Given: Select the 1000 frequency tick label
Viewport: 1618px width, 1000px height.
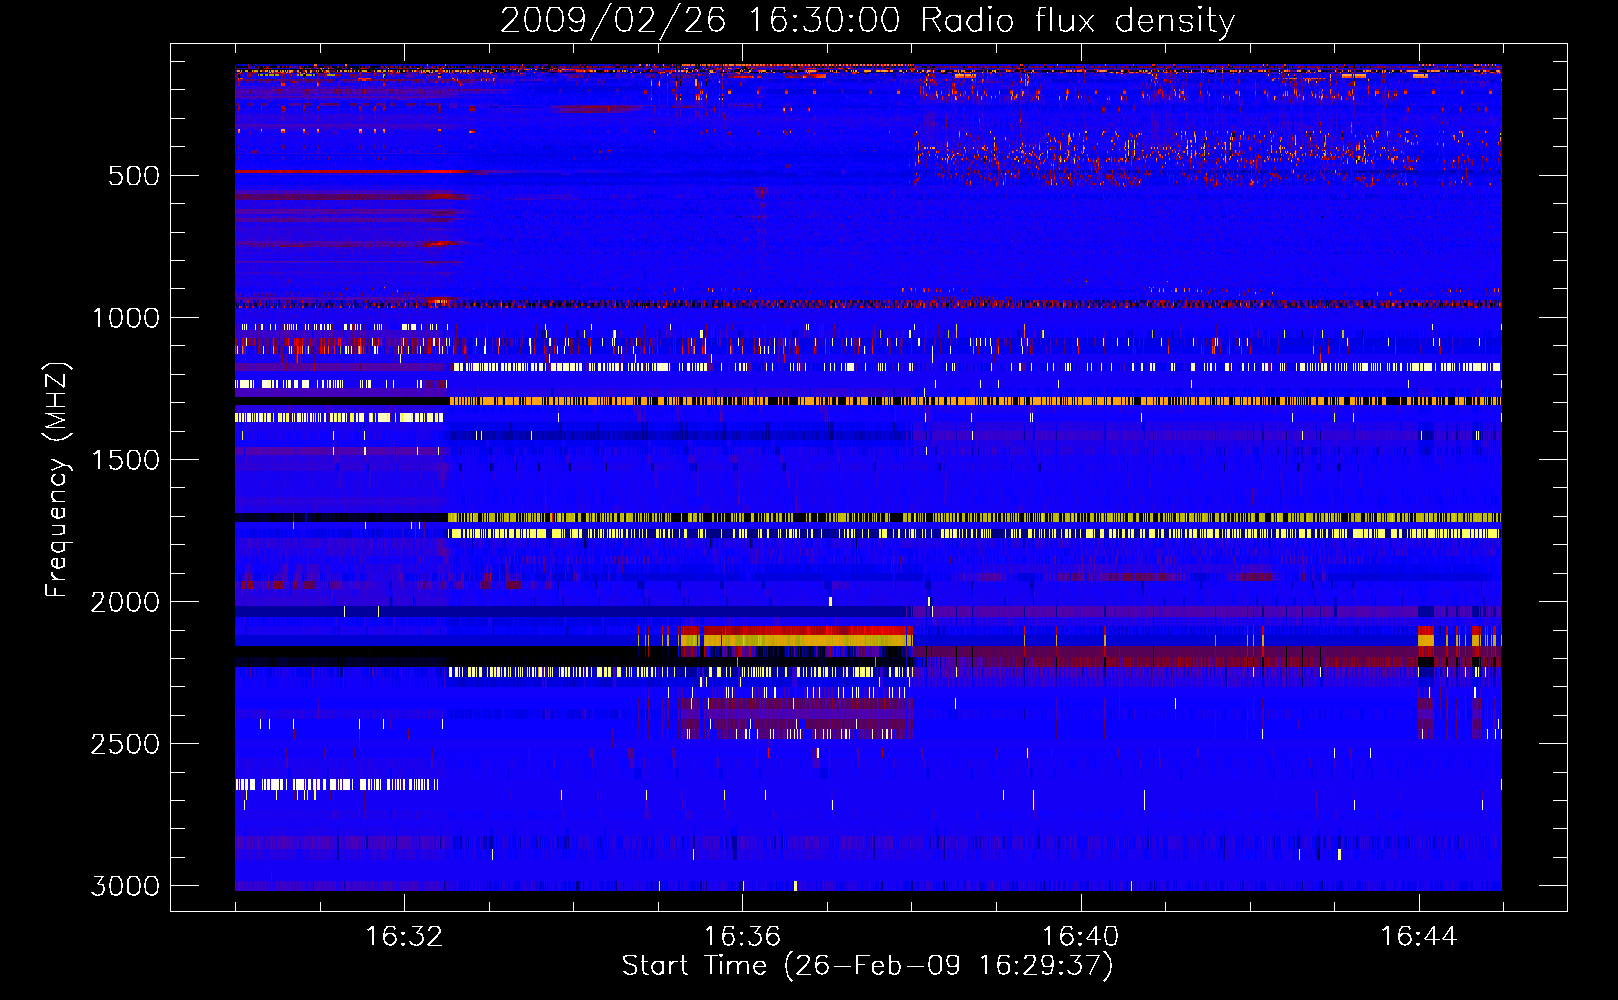Looking at the screenshot, I should click(x=125, y=318).
